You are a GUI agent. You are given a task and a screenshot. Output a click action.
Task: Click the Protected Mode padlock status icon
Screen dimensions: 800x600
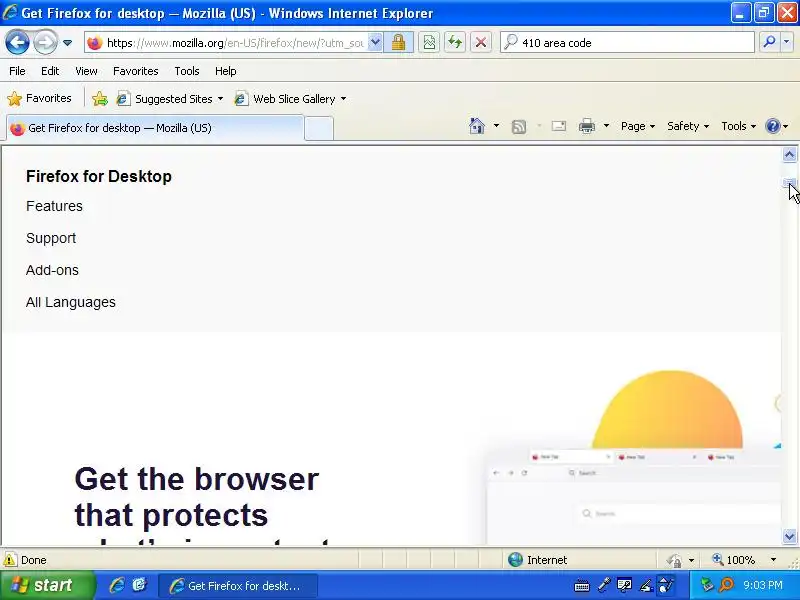click(674, 560)
